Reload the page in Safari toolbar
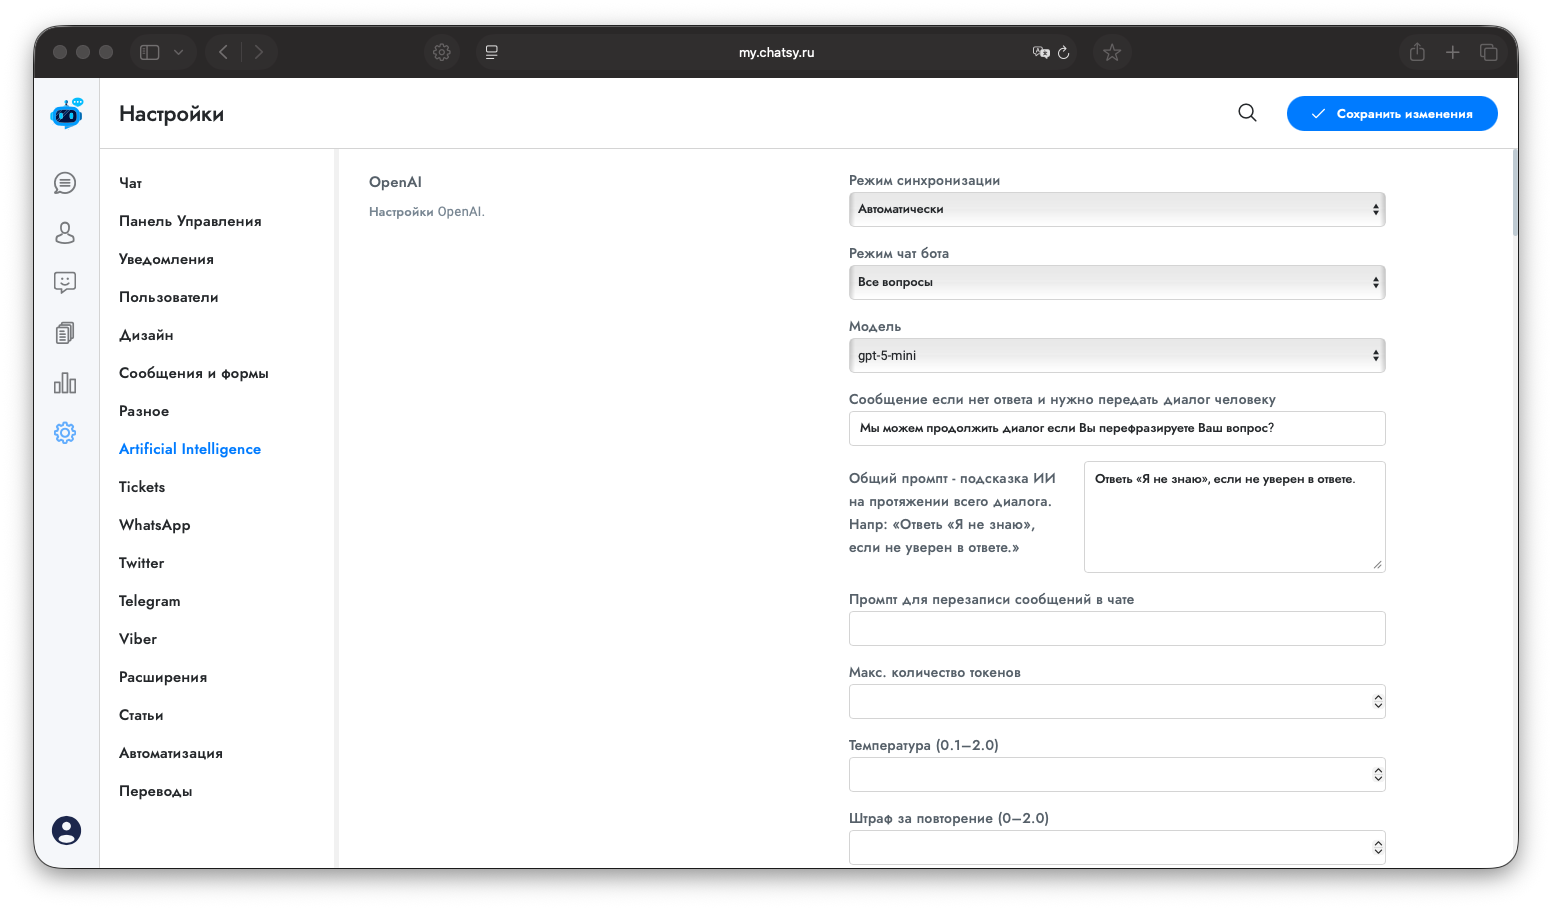The image size is (1552, 910). click(x=1064, y=52)
